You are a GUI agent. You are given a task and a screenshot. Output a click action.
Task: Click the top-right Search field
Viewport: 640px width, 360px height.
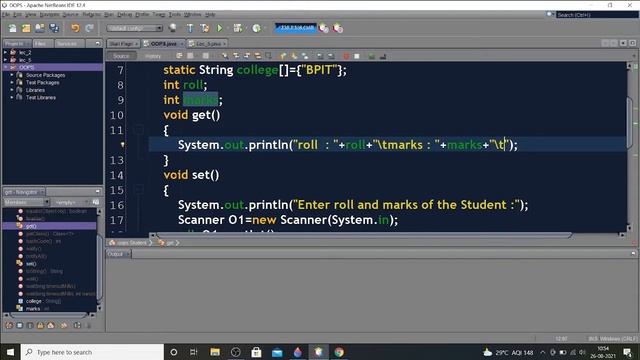pyautogui.click(x=597, y=15)
